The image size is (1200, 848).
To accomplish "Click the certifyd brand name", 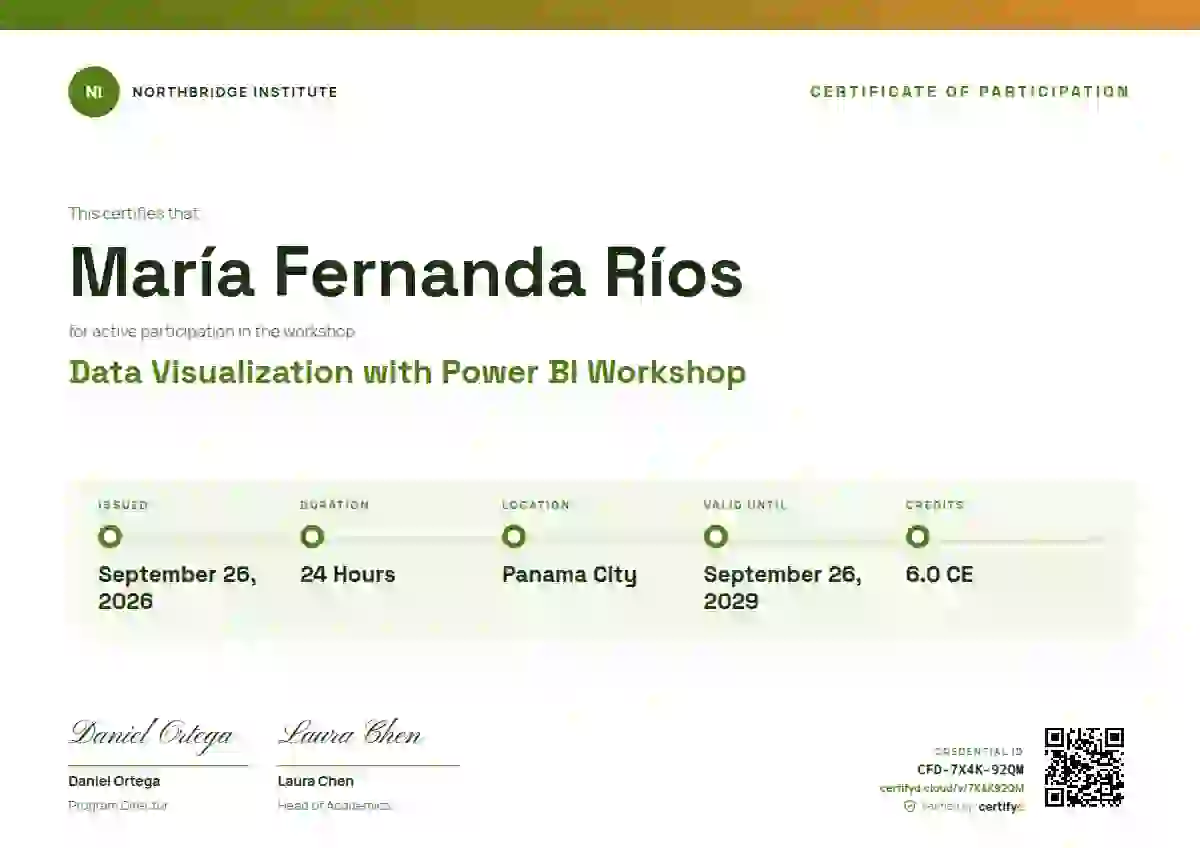I will 1001,806.
